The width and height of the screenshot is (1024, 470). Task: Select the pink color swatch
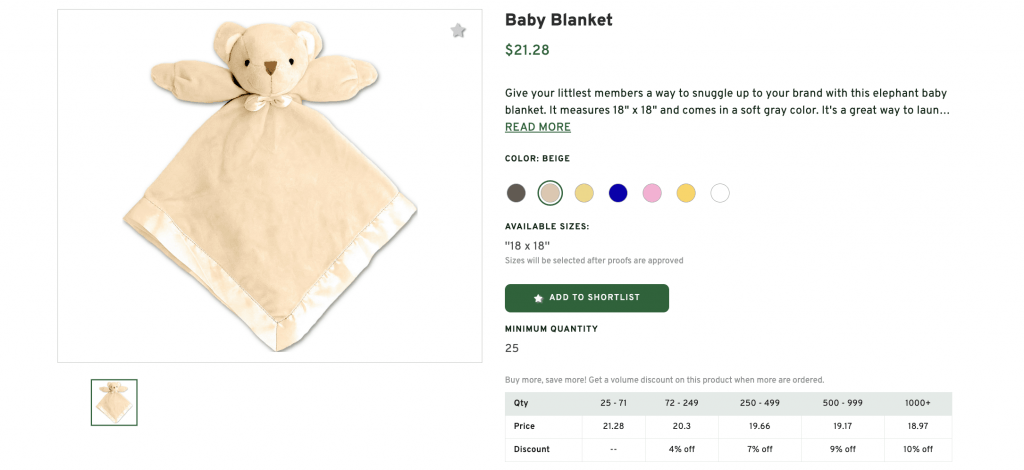[652, 193]
